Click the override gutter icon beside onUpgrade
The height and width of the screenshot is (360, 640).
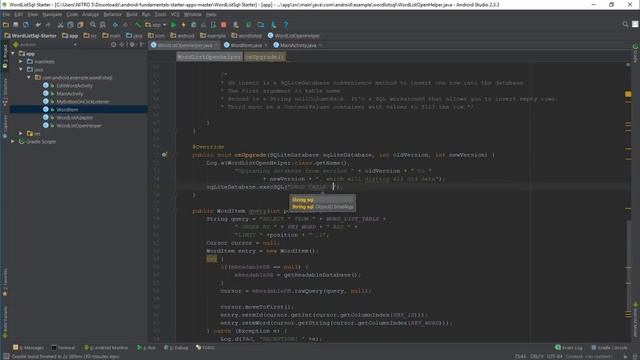click(164, 155)
